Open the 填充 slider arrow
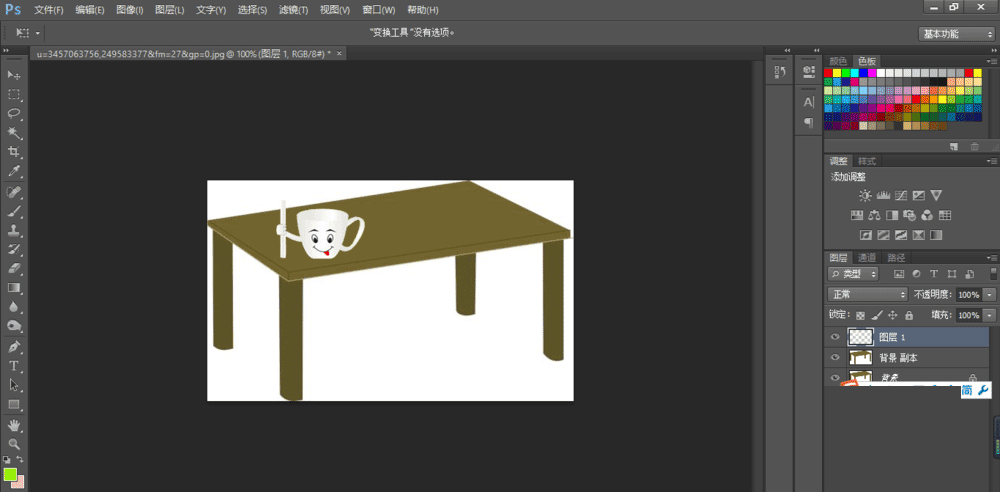The height and width of the screenshot is (492, 1000). [990, 315]
